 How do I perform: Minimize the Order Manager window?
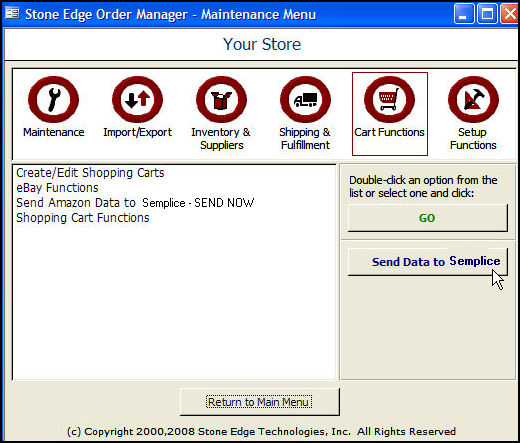click(x=464, y=14)
